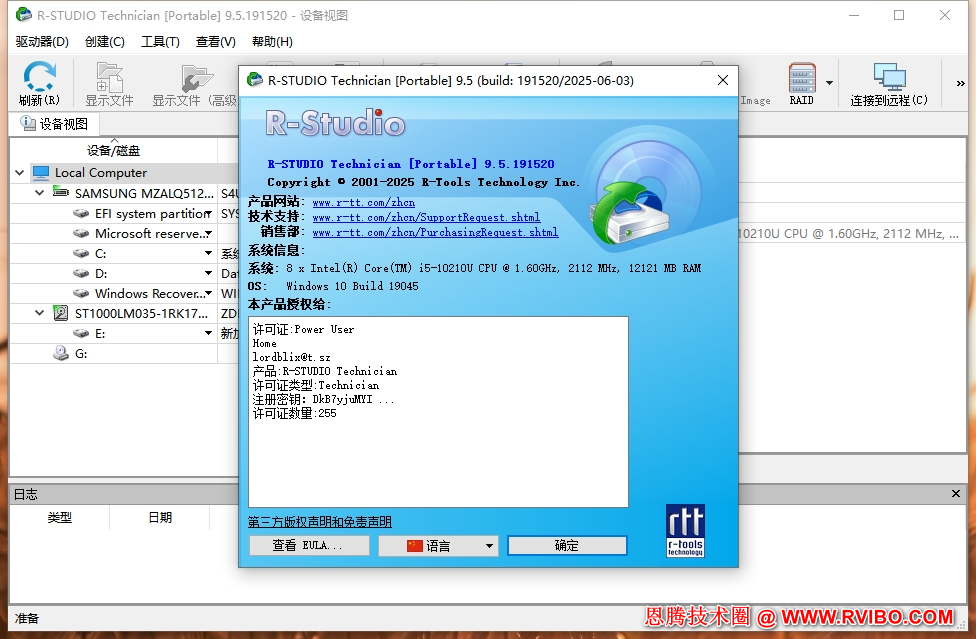Screen dimensions: 976x639
Task: Click the Show Files (显示文件) toolbar icon
Action: tap(109, 83)
